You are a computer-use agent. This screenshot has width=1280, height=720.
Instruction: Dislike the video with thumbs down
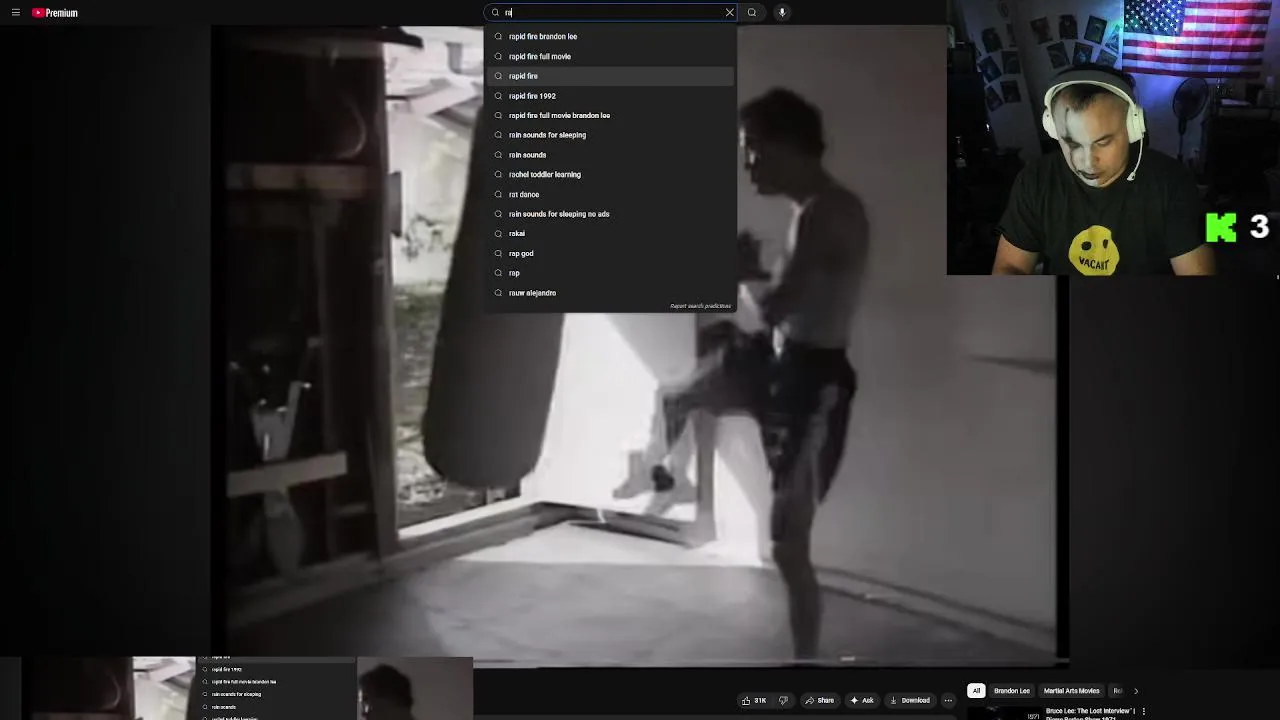click(x=783, y=700)
